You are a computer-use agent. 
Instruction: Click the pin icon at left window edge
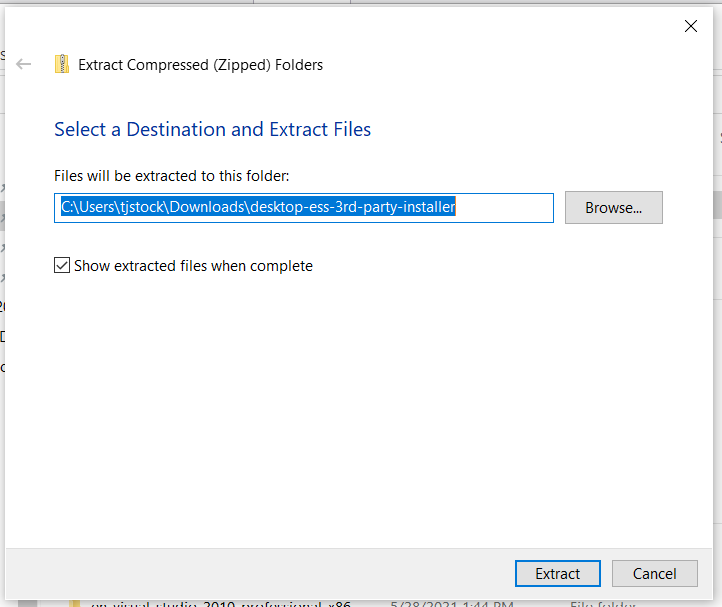pos(3,186)
